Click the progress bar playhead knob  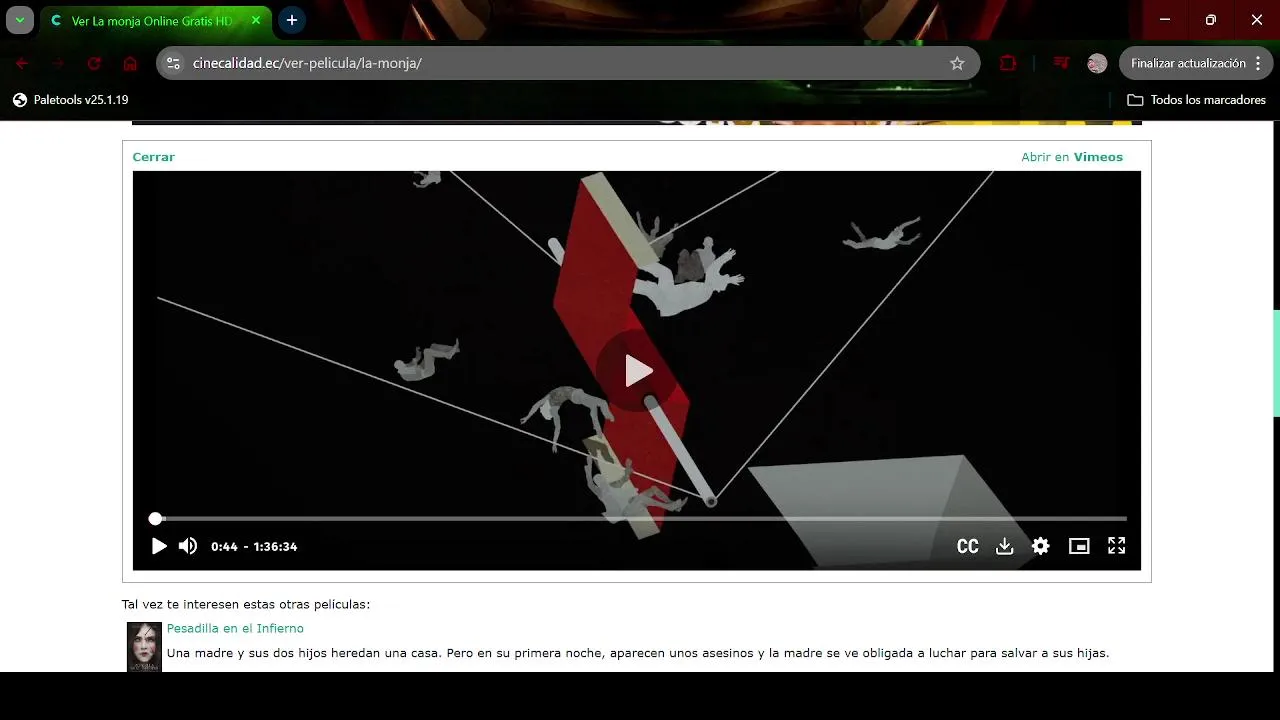click(x=155, y=518)
